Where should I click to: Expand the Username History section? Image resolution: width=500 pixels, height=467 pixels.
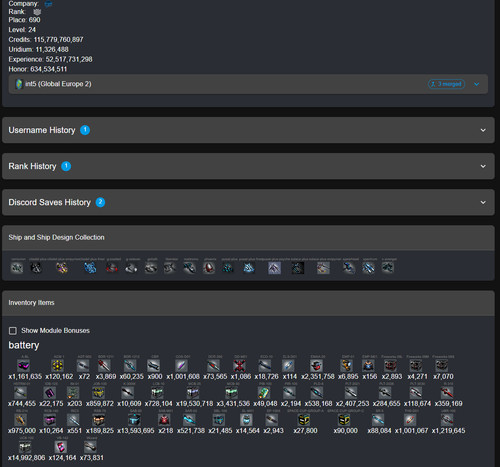(248, 130)
